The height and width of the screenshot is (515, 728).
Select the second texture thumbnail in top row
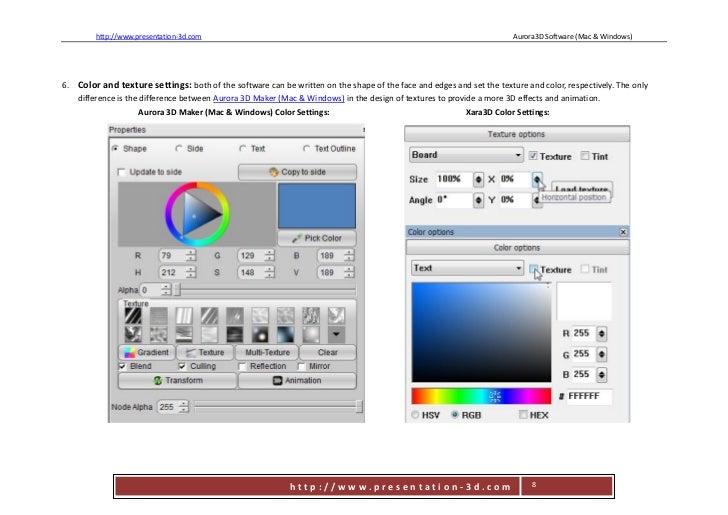[159, 316]
